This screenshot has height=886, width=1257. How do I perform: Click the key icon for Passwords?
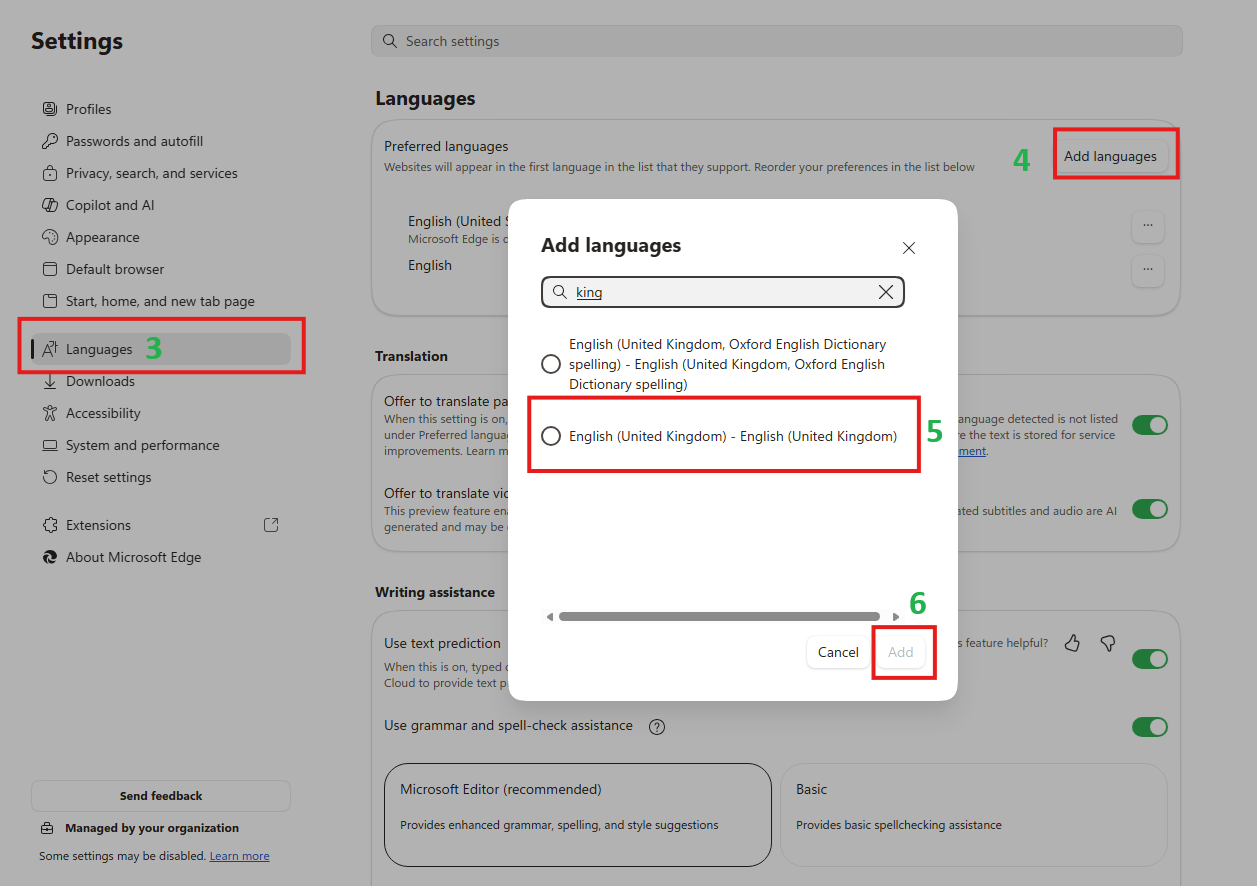pyautogui.click(x=50, y=141)
